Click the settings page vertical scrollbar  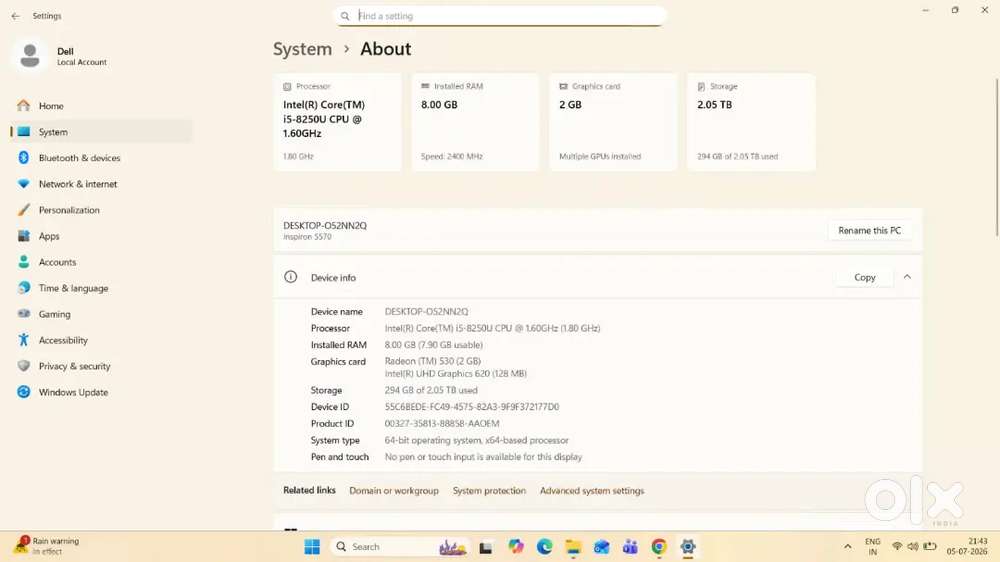(x=997, y=156)
